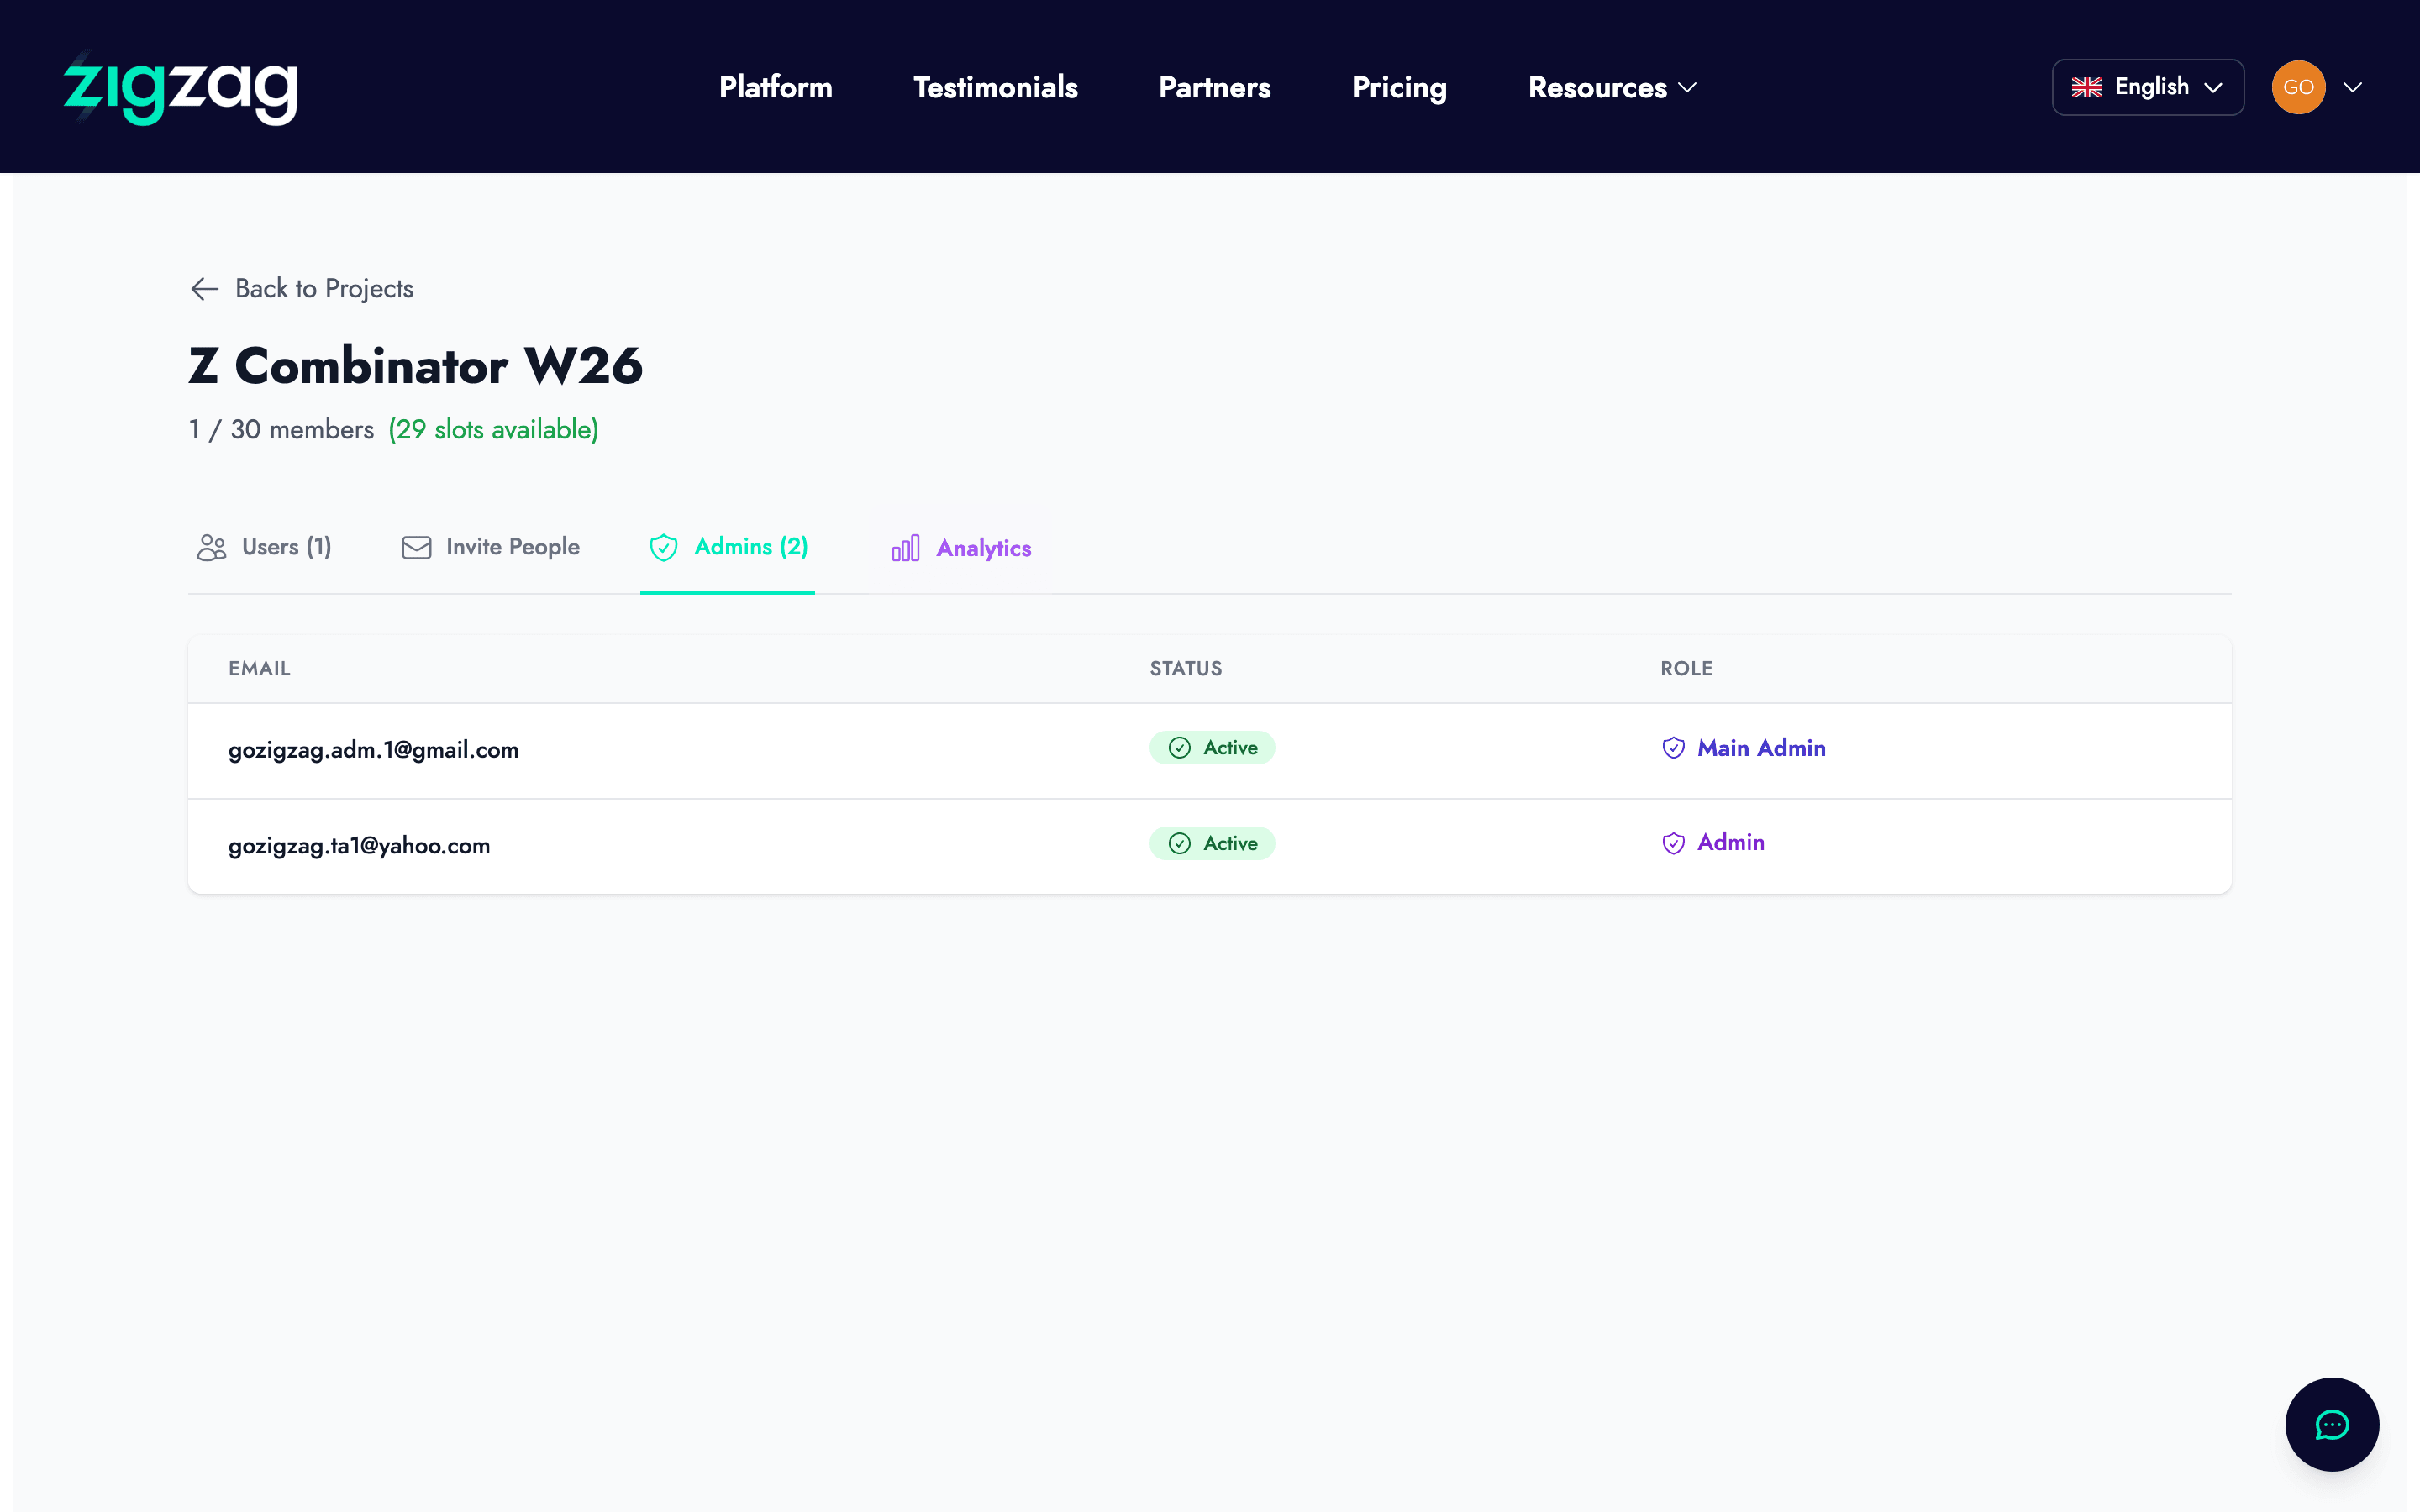Click the 29 slots available text
Screen dimensions: 2420x1512
[493, 430]
